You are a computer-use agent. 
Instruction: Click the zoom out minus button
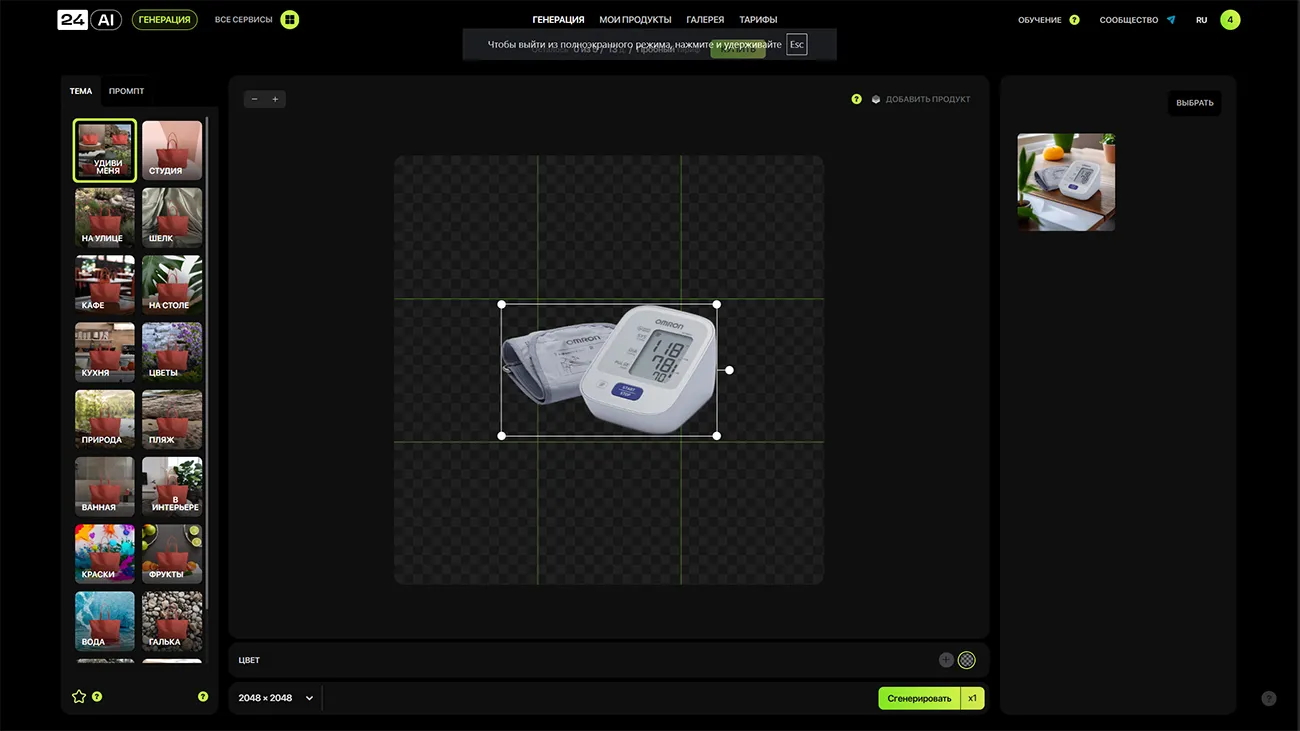coord(254,99)
